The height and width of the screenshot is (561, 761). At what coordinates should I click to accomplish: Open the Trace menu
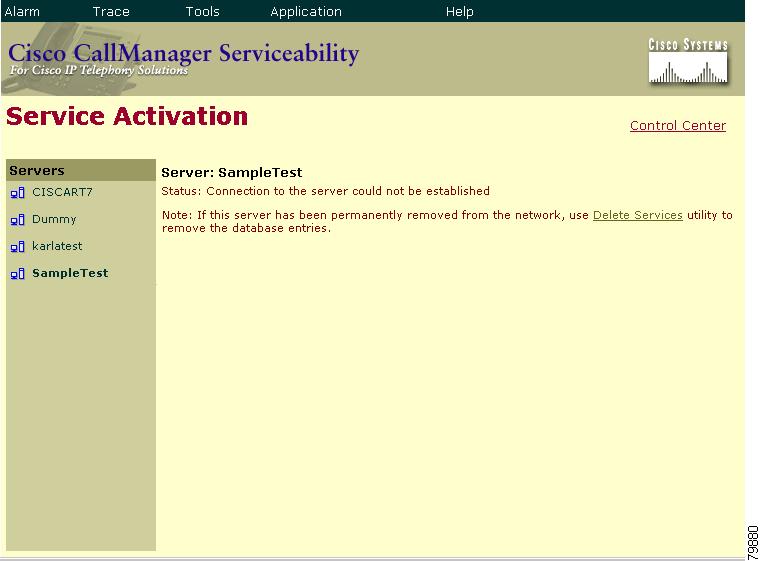(111, 11)
